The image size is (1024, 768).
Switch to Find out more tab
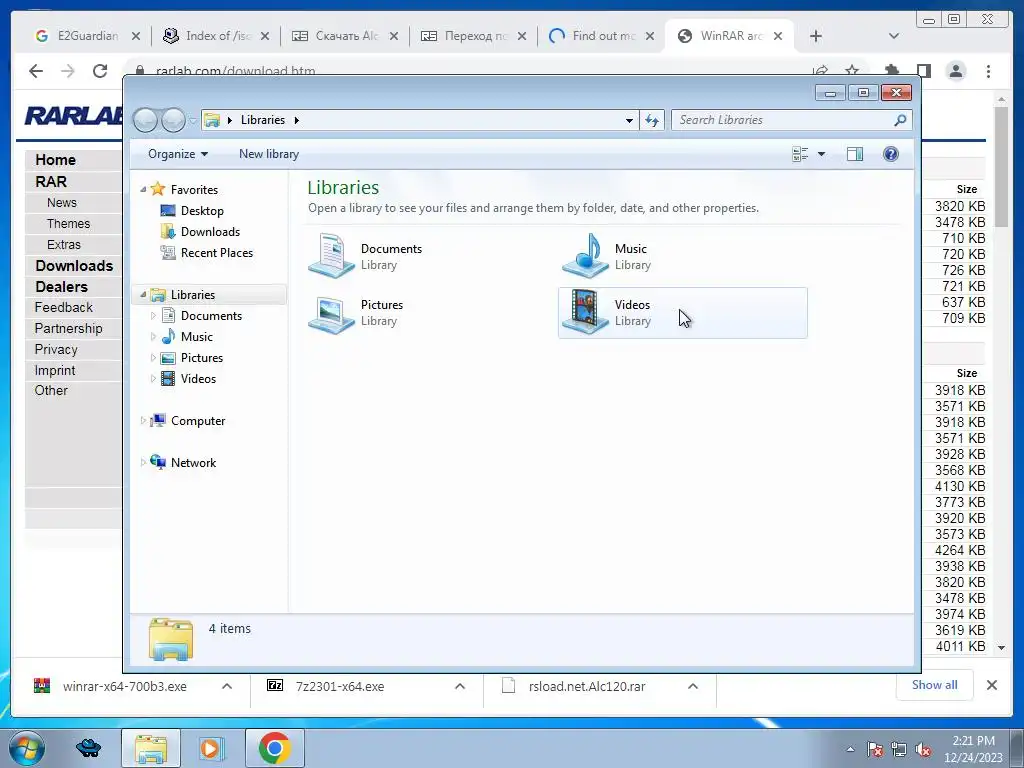coord(601,36)
